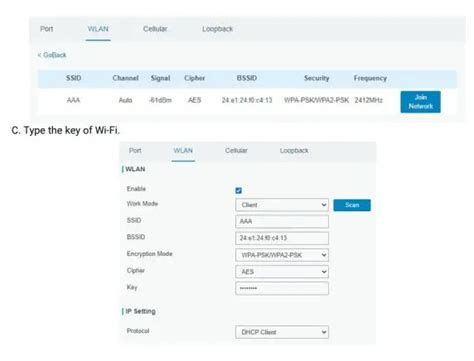This screenshot has height=361, width=474.
Task: Switch to the Cellular tab above the WLAN settings form
Action: point(236,150)
